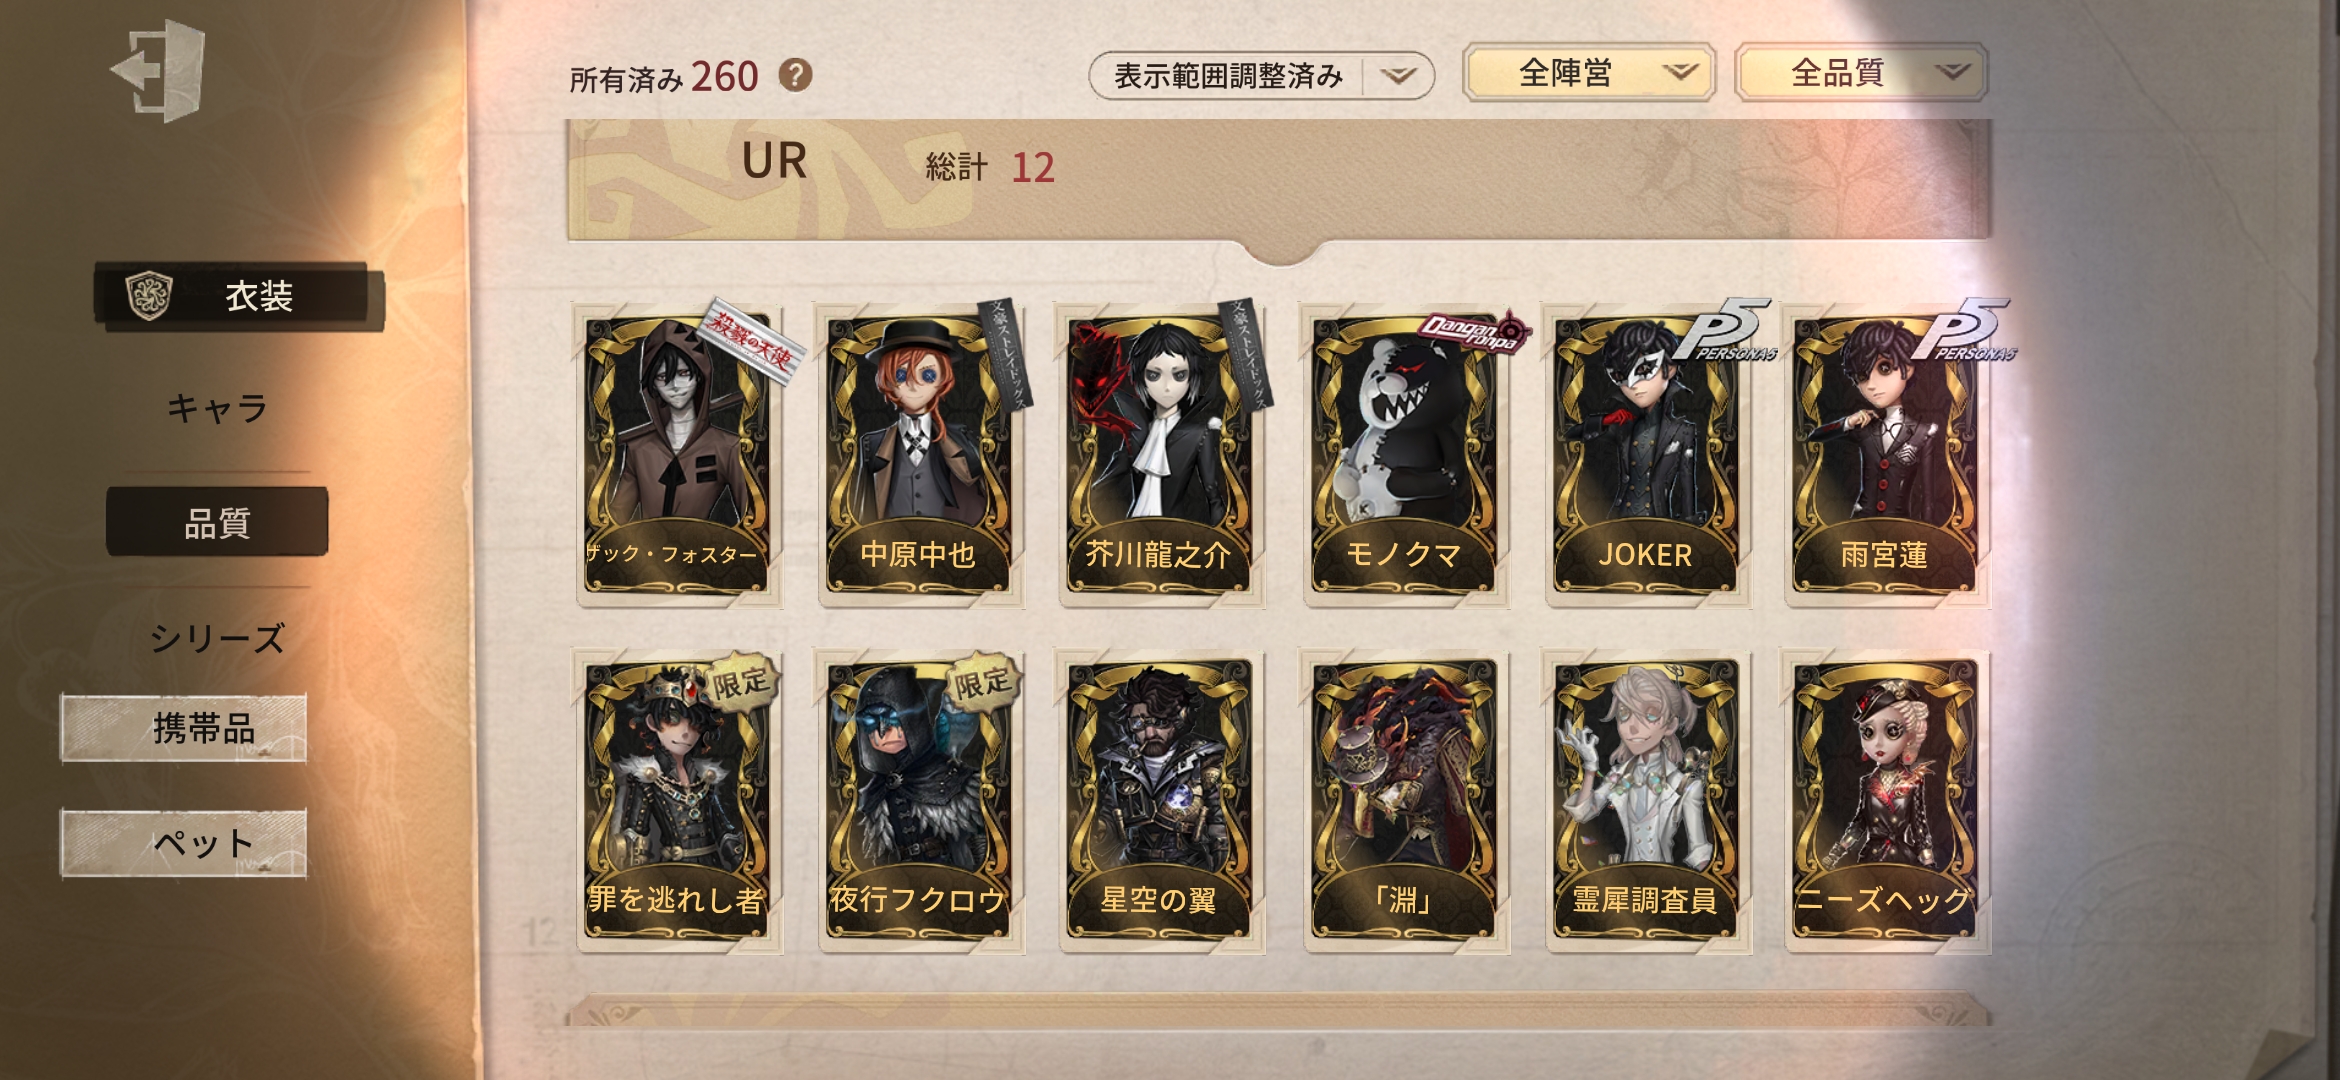Viewport: 2340px width, 1080px height.
Task: Open the 全品質 quality filter
Action: (1861, 72)
